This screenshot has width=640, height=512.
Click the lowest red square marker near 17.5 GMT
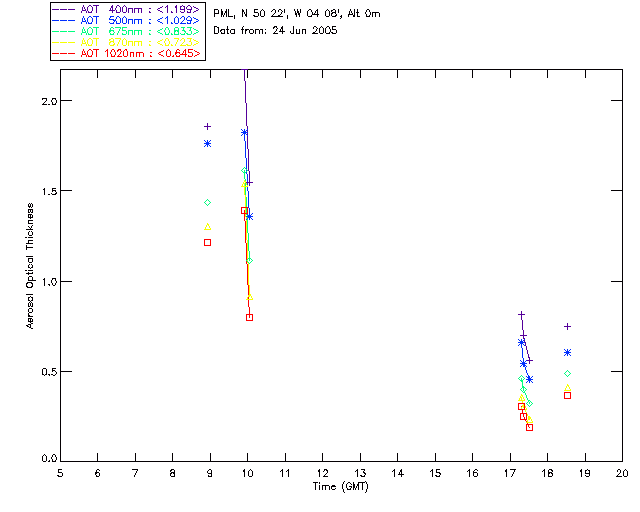click(529, 427)
